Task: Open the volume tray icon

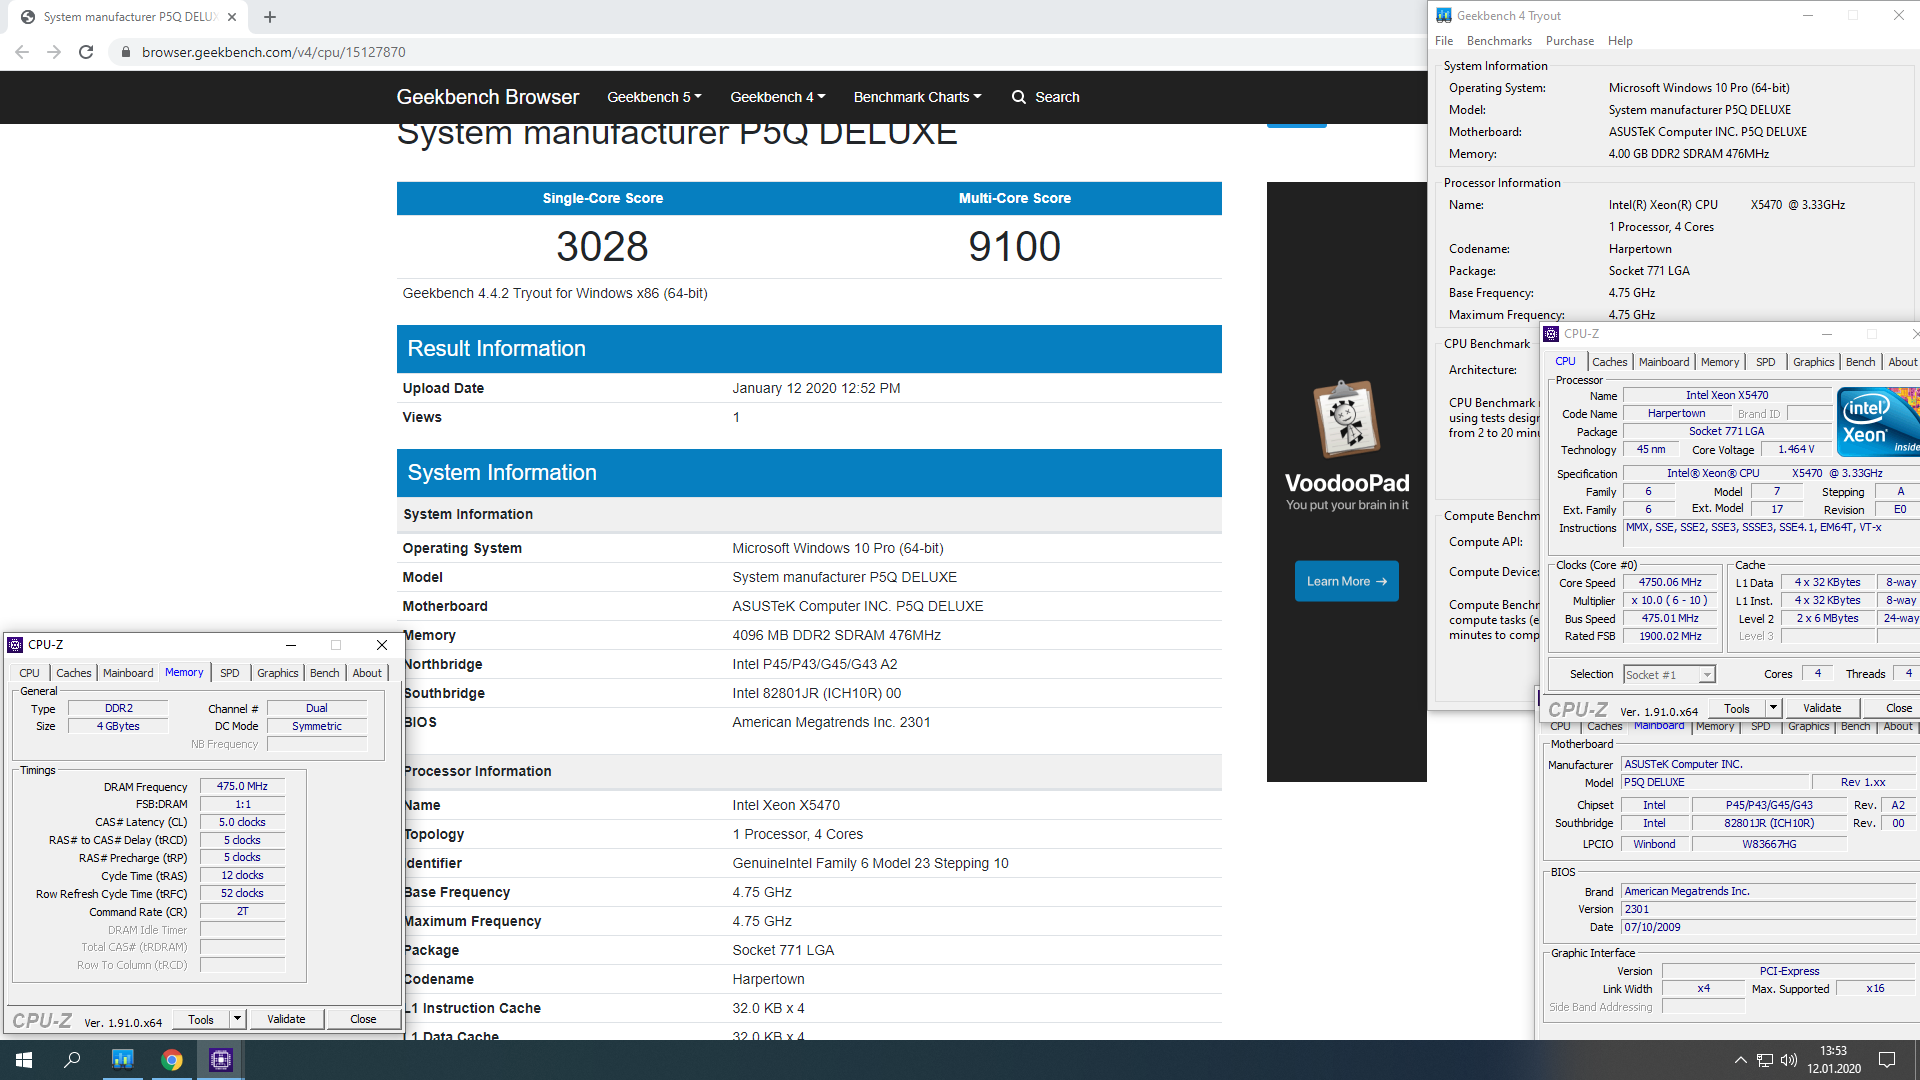Action: click(1789, 1060)
